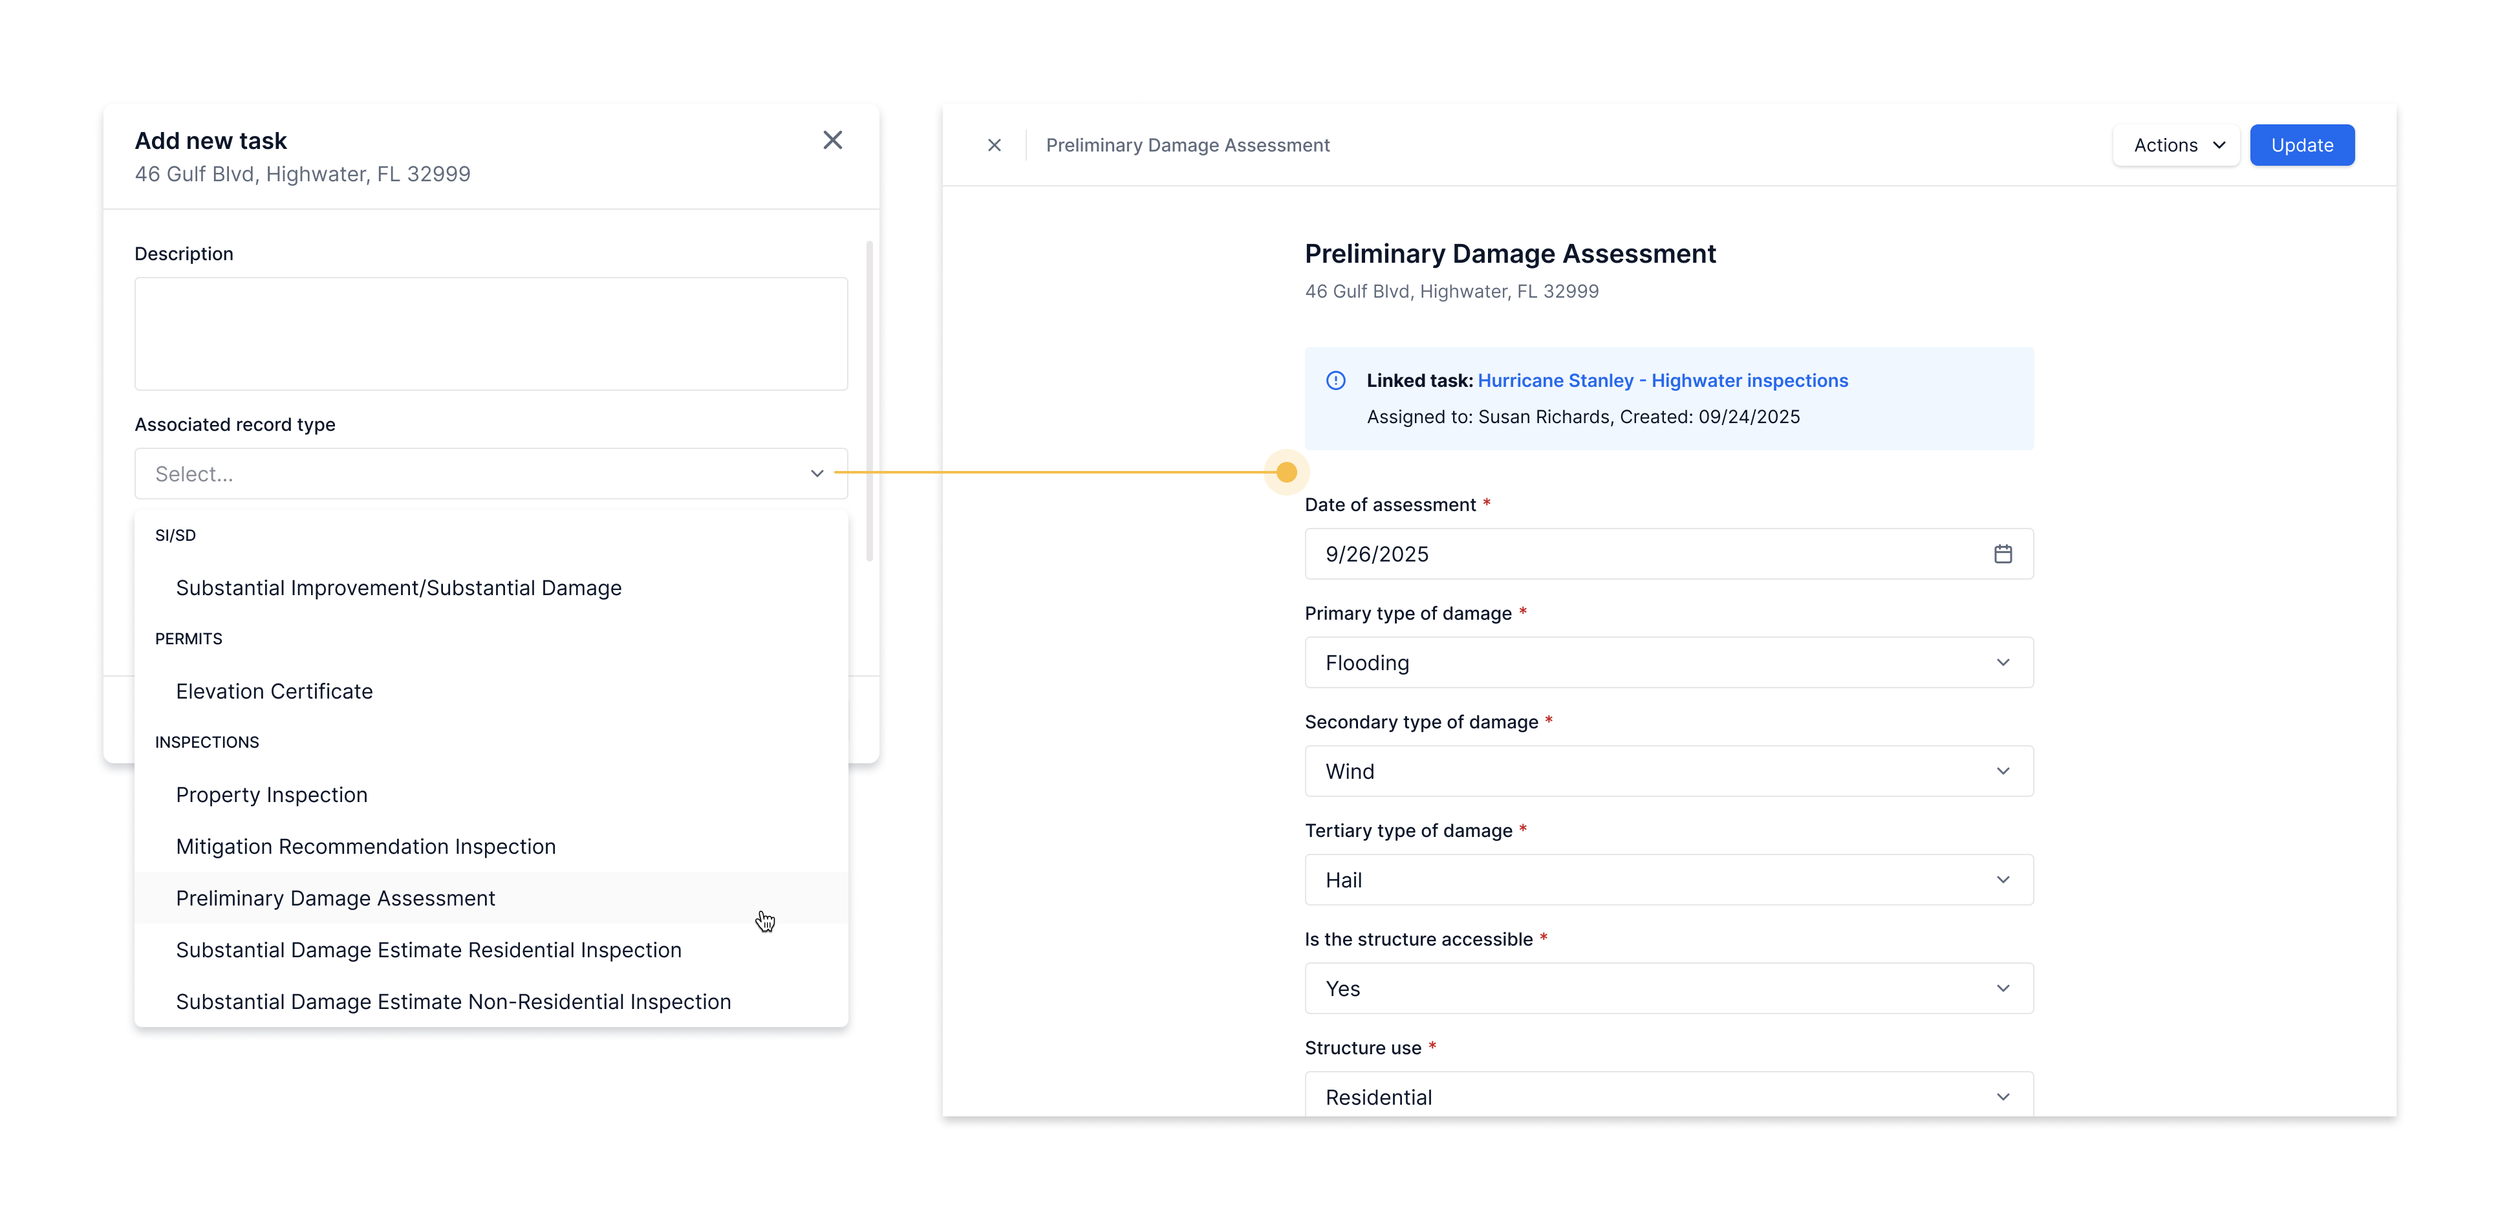
Task: Select Preliminary Damage Assessment option
Action: [336, 898]
